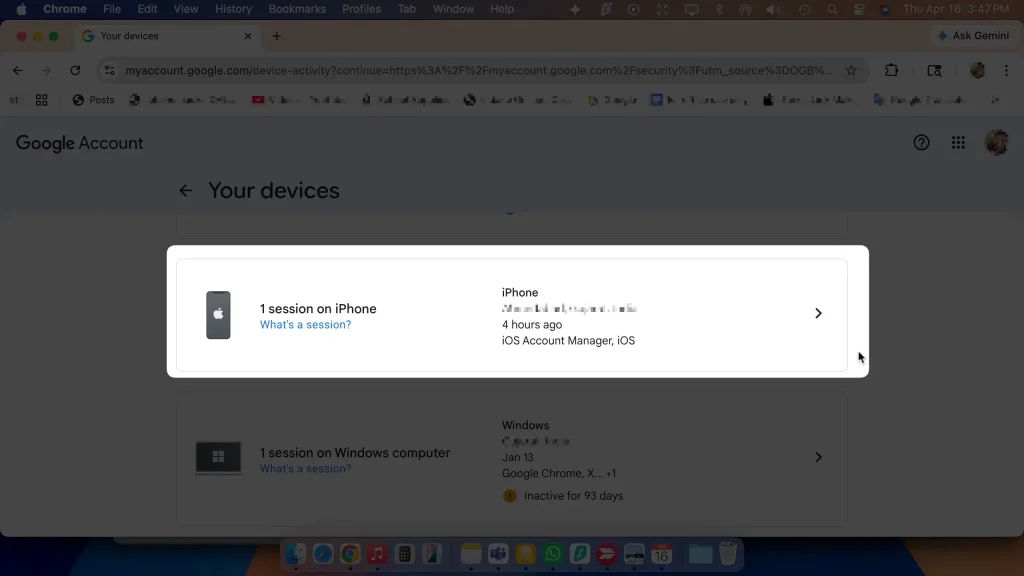The height and width of the screenshot is (576, 1024).
Task: Open the View menu
Action: tap(185, 9)
